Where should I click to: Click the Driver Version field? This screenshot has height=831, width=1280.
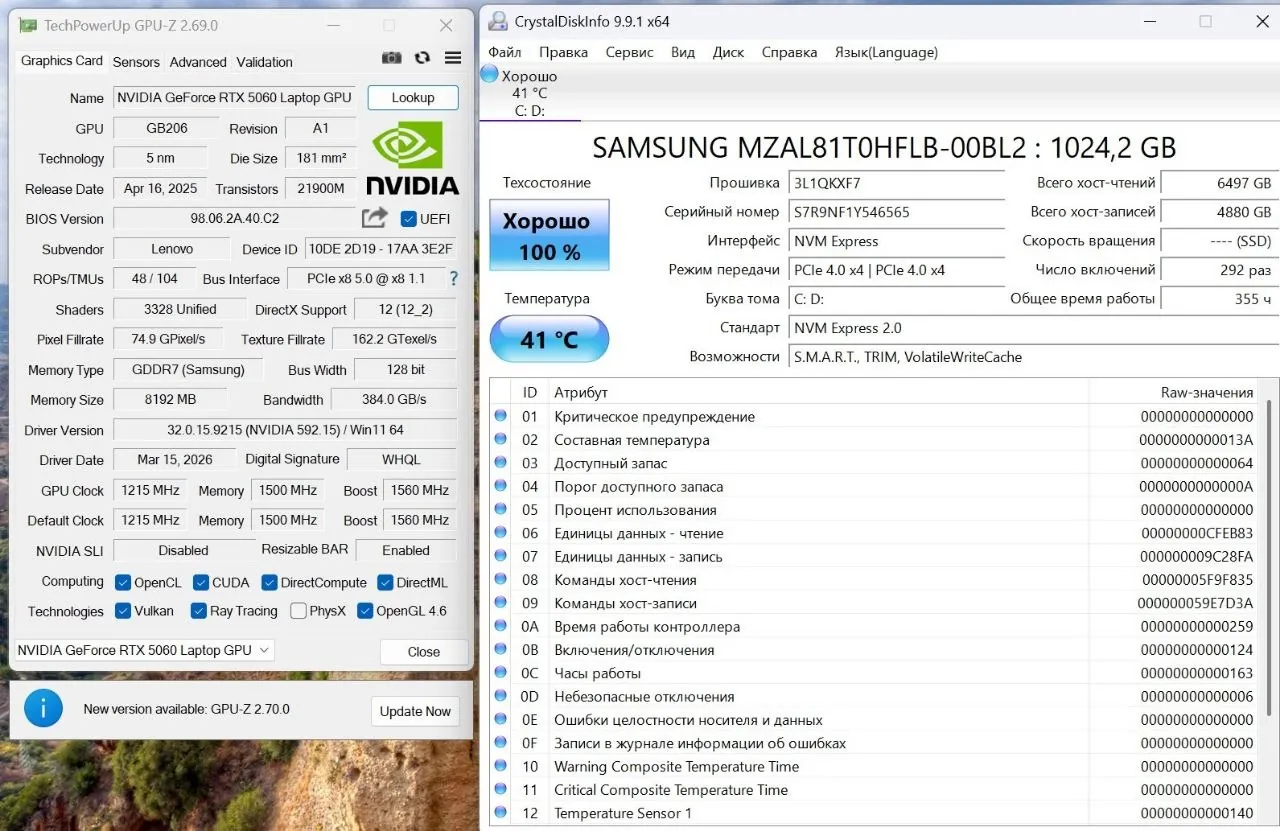point(285,430)
